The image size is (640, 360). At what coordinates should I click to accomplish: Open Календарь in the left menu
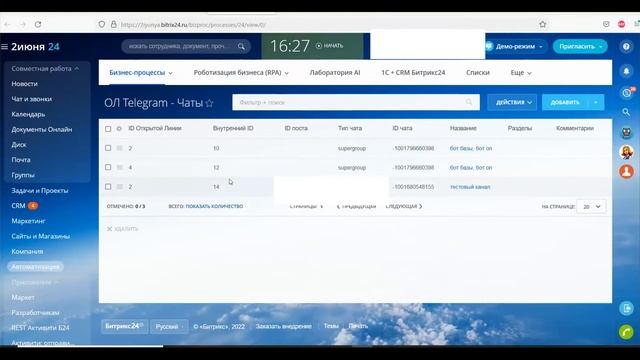28,114
